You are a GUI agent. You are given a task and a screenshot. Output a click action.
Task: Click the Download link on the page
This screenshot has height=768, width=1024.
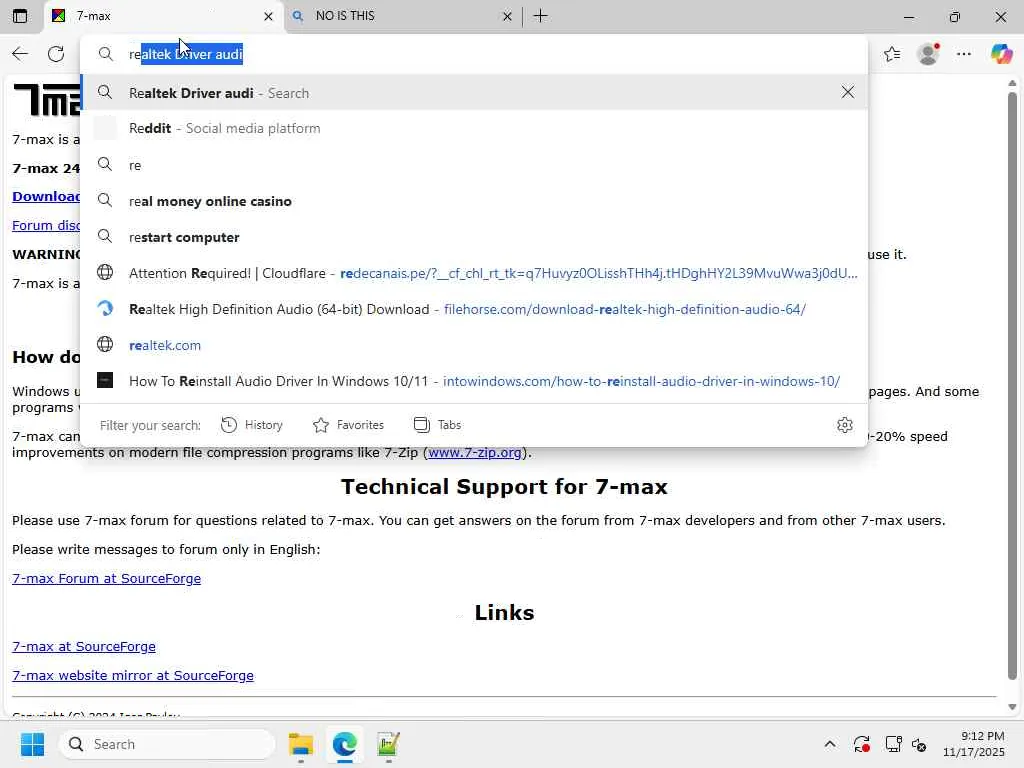click(46, 197)
